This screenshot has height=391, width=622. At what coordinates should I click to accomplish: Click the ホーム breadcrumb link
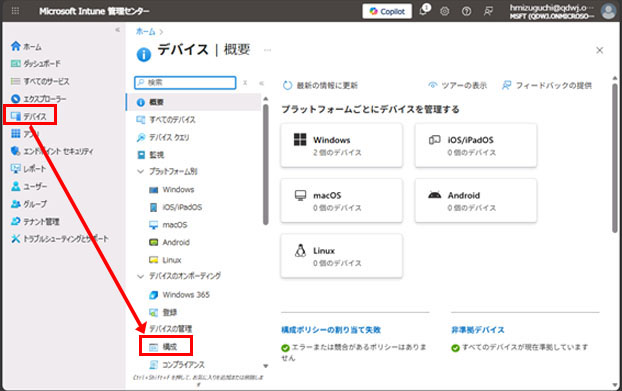(146, 31)
